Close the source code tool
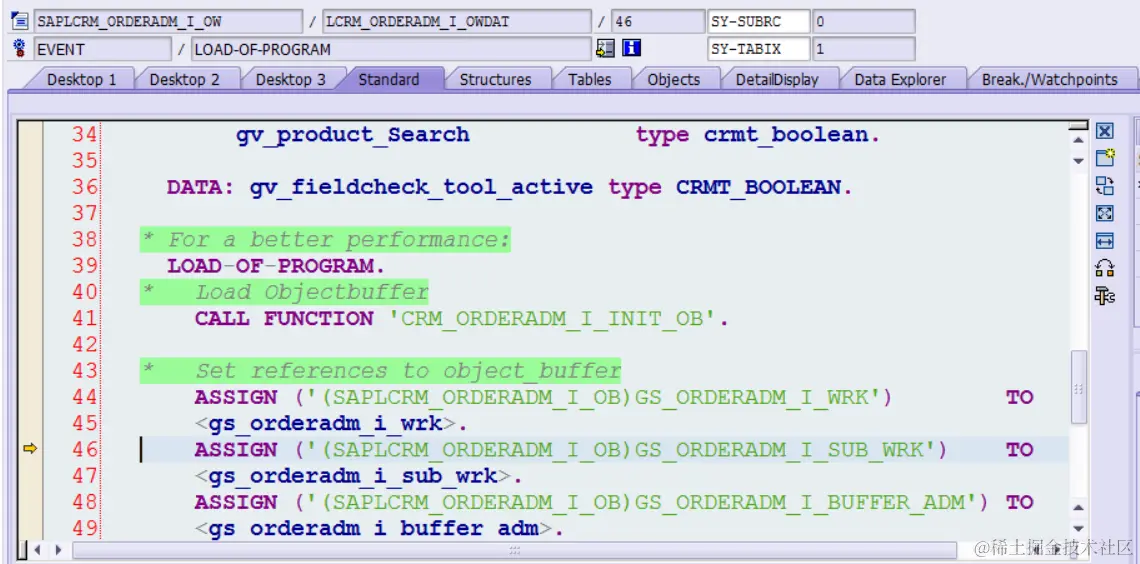This screenshot has height=564, width=1140. point(1104,131)
